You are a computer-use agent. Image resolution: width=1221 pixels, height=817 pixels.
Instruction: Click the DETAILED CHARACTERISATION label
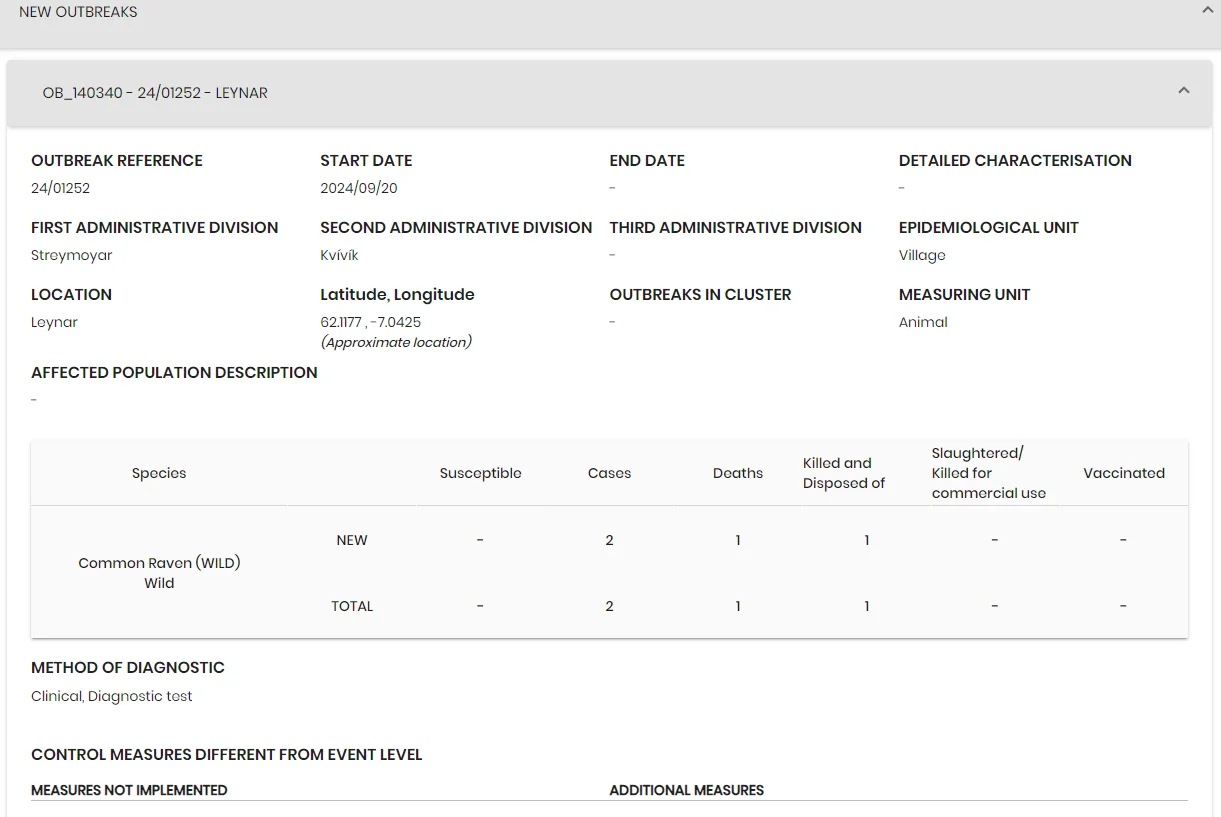pyautogui.click(x=1015, y=160)
